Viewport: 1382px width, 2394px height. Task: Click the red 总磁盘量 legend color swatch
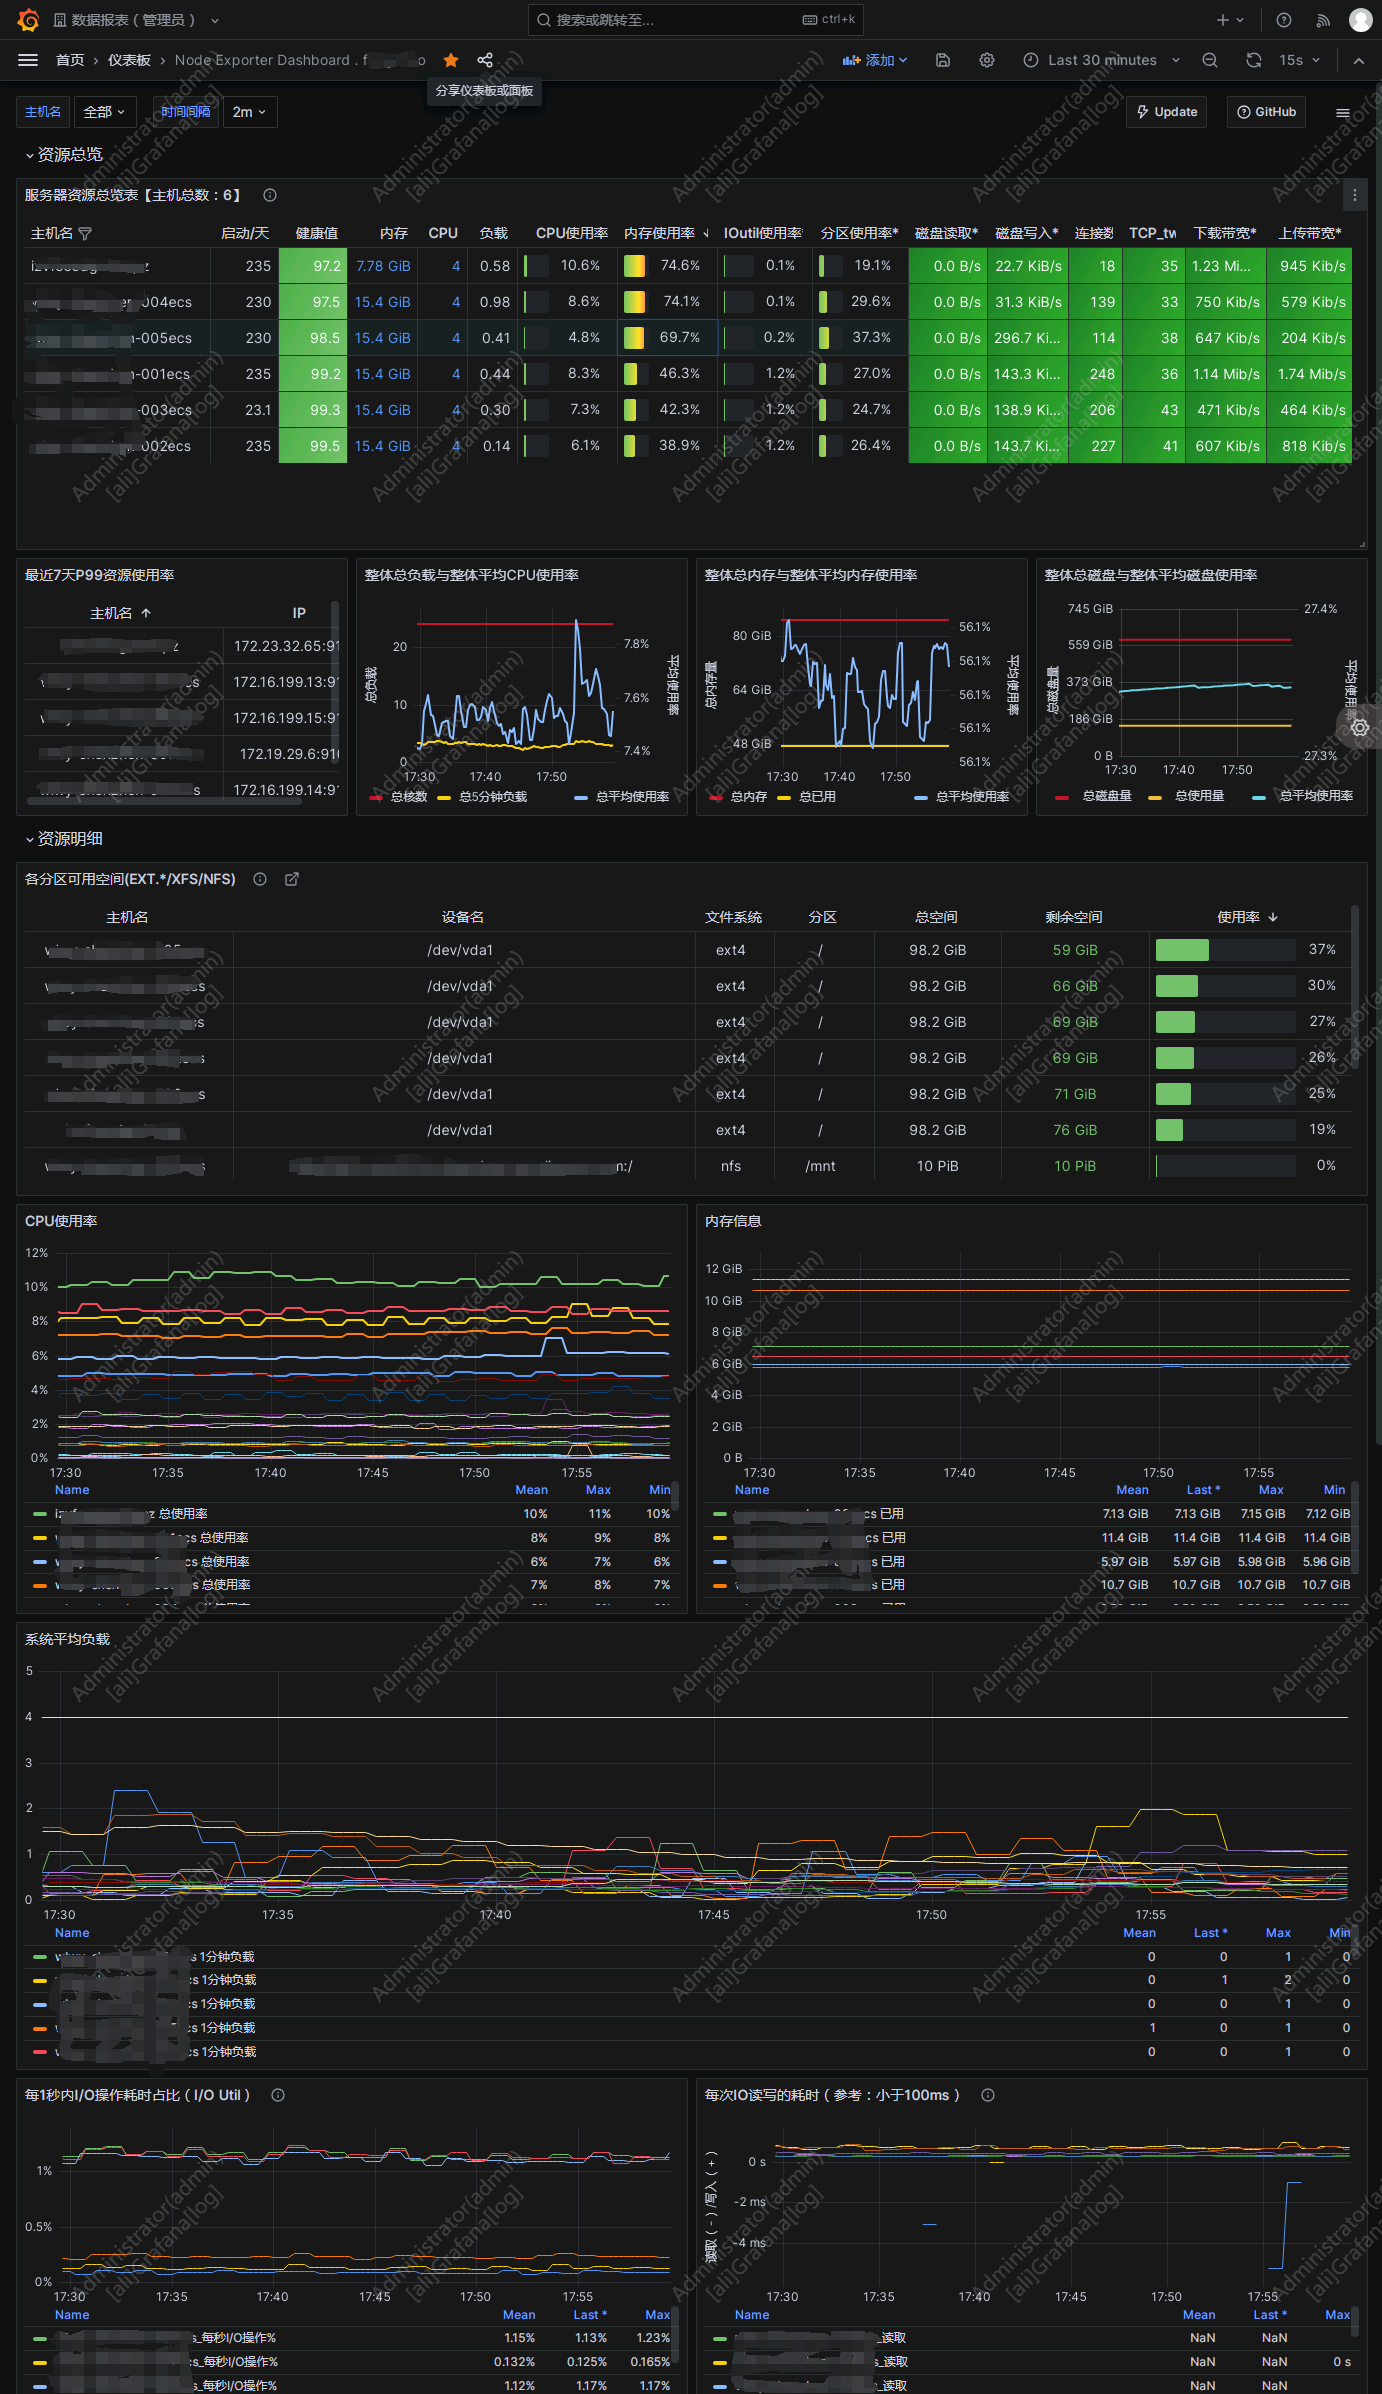tap(1062, 797)
